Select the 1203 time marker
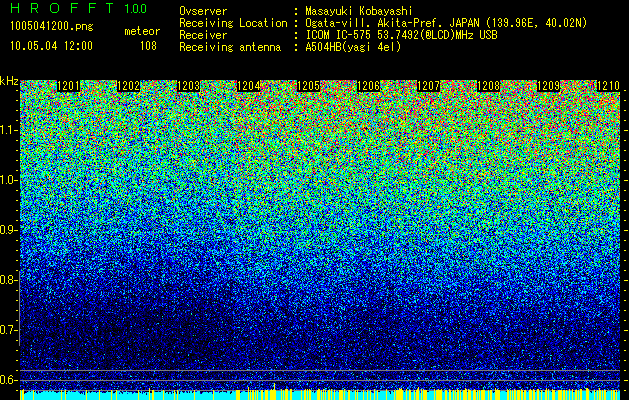Screen dimensions: 629x400 (x=189, y=86)
